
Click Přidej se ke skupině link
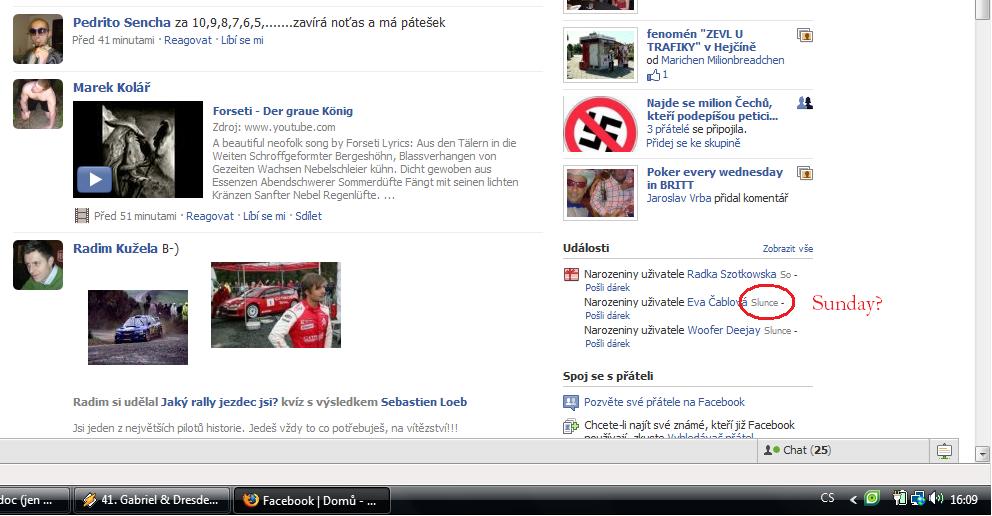point(693,144)
